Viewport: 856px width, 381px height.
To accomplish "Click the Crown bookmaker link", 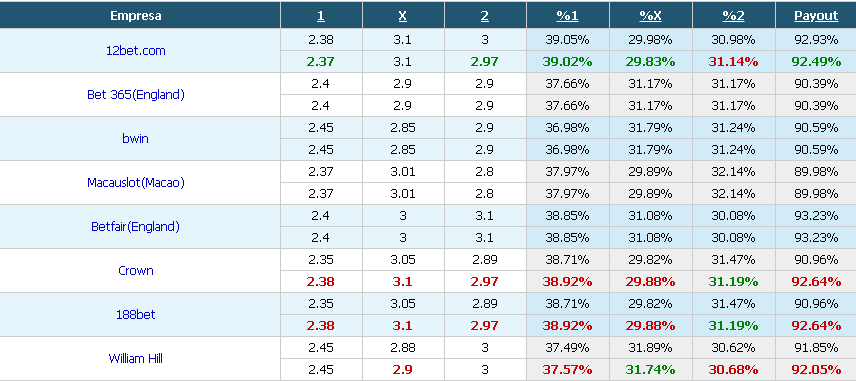I will [x=135, y=271].
